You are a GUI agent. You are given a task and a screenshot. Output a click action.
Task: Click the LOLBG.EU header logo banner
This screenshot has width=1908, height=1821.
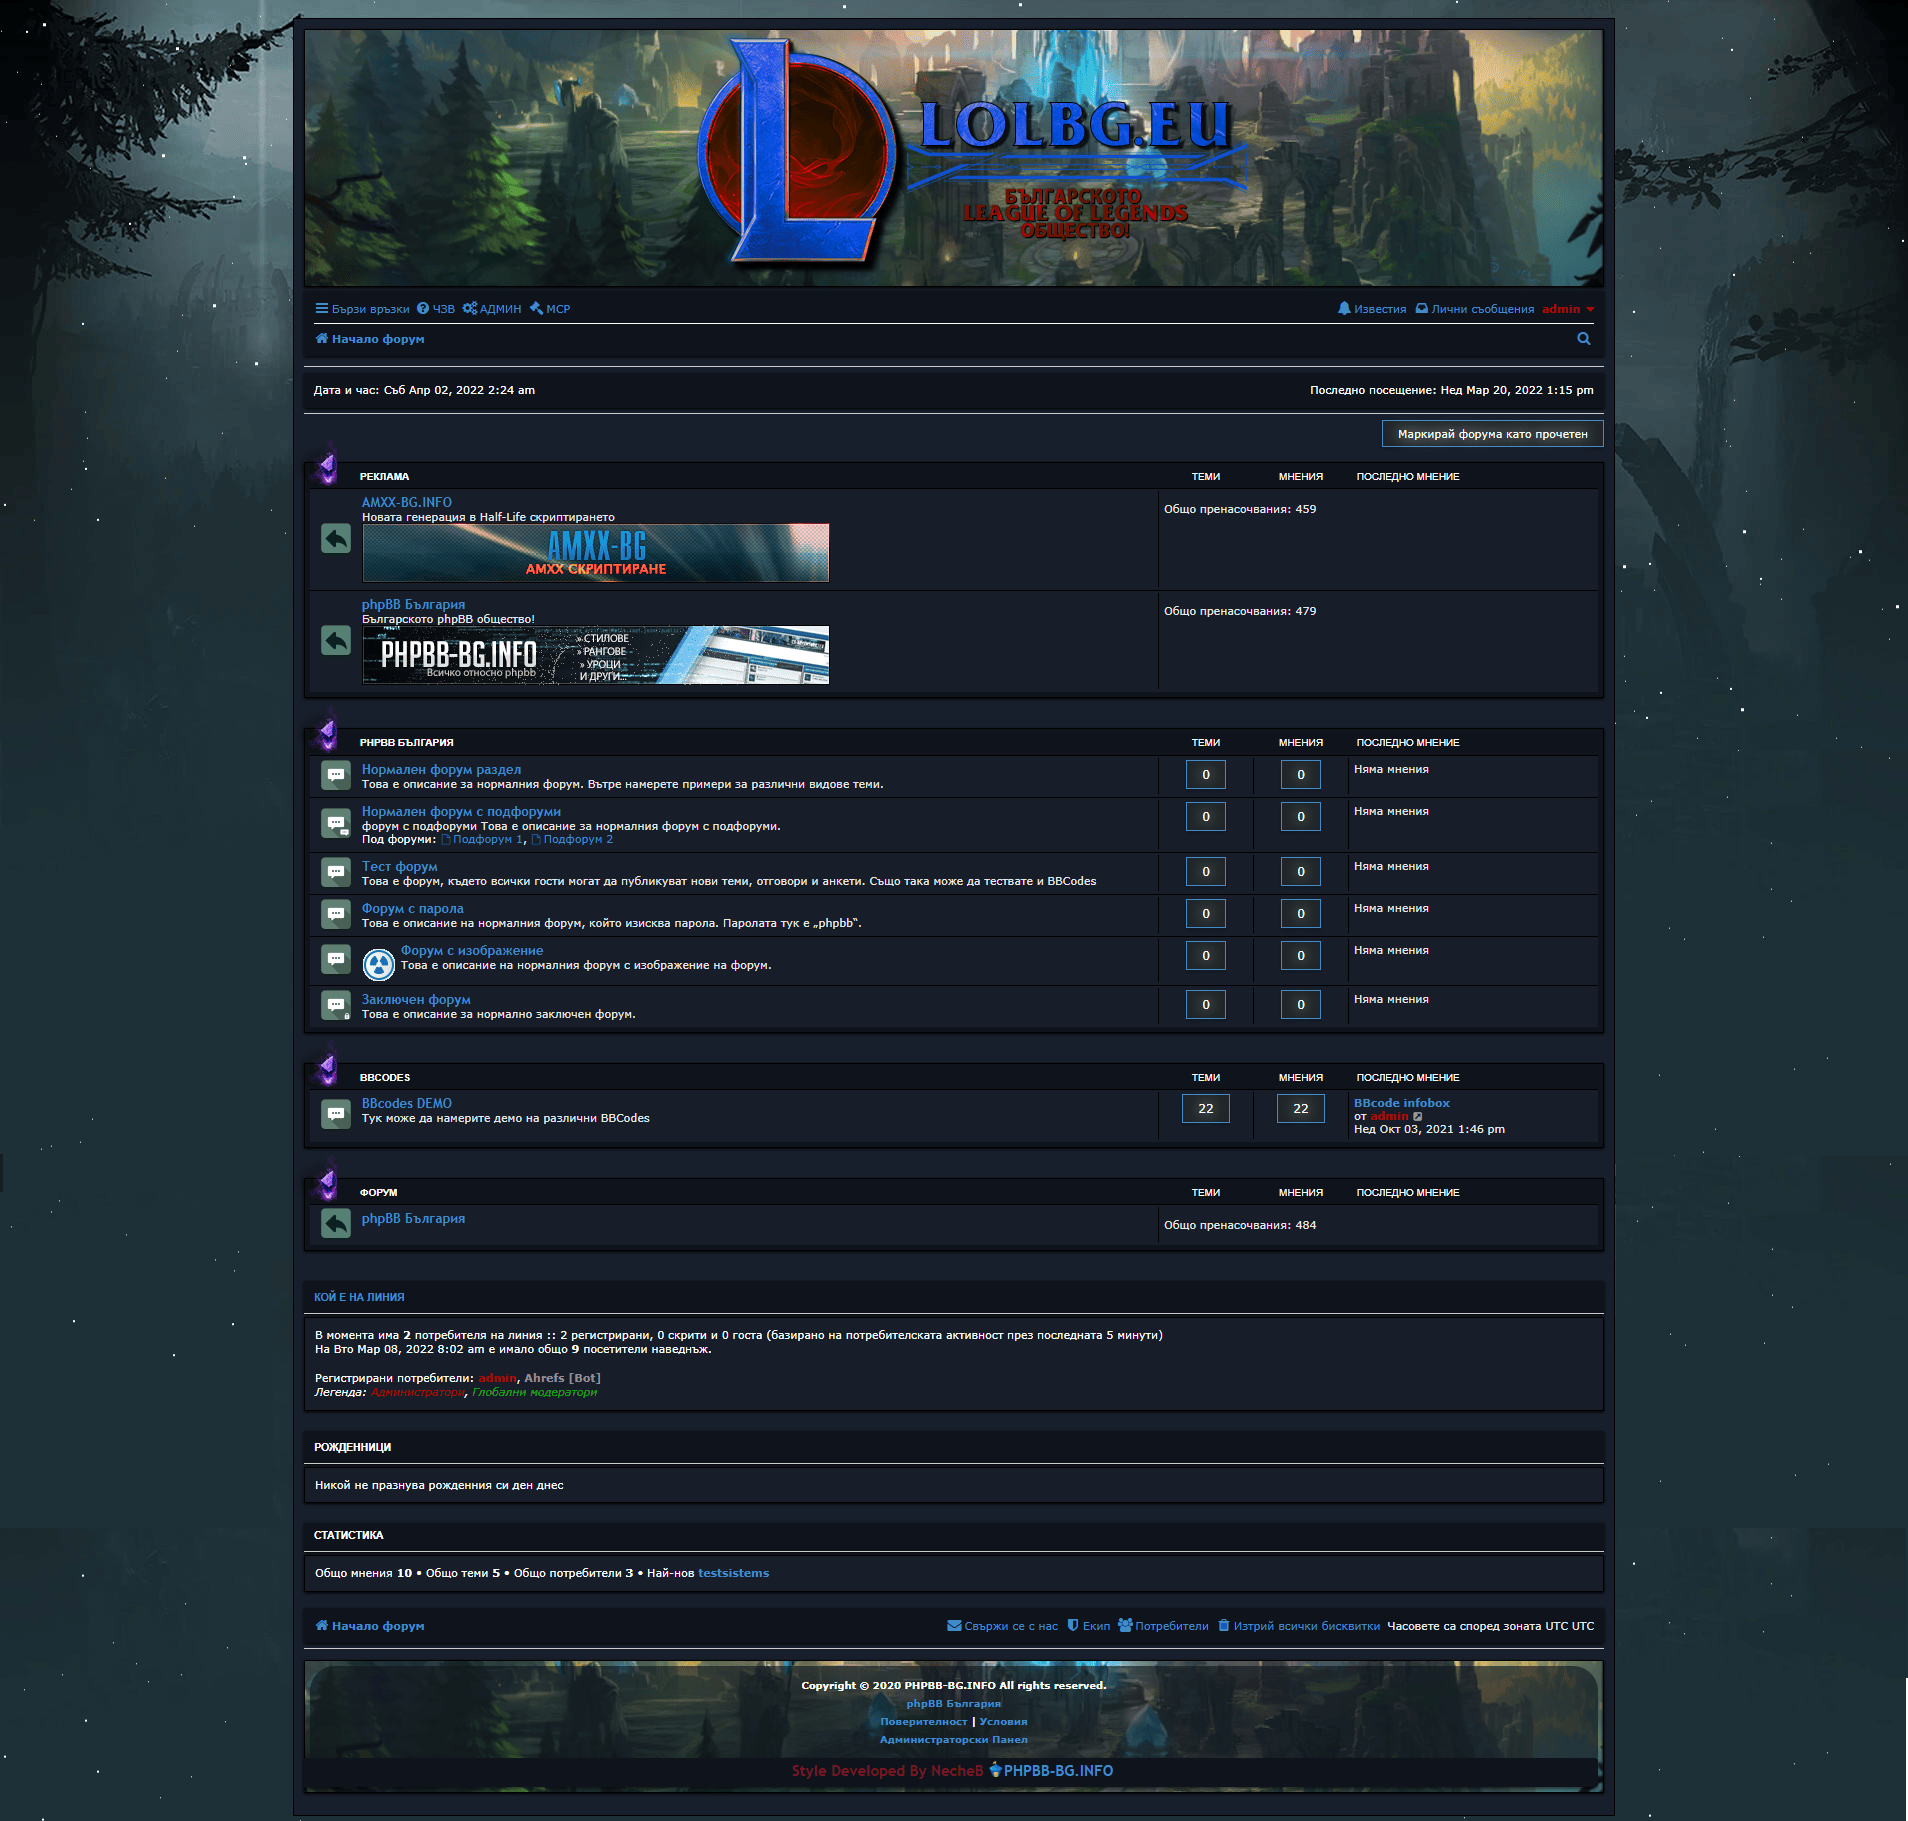(953, 158)
